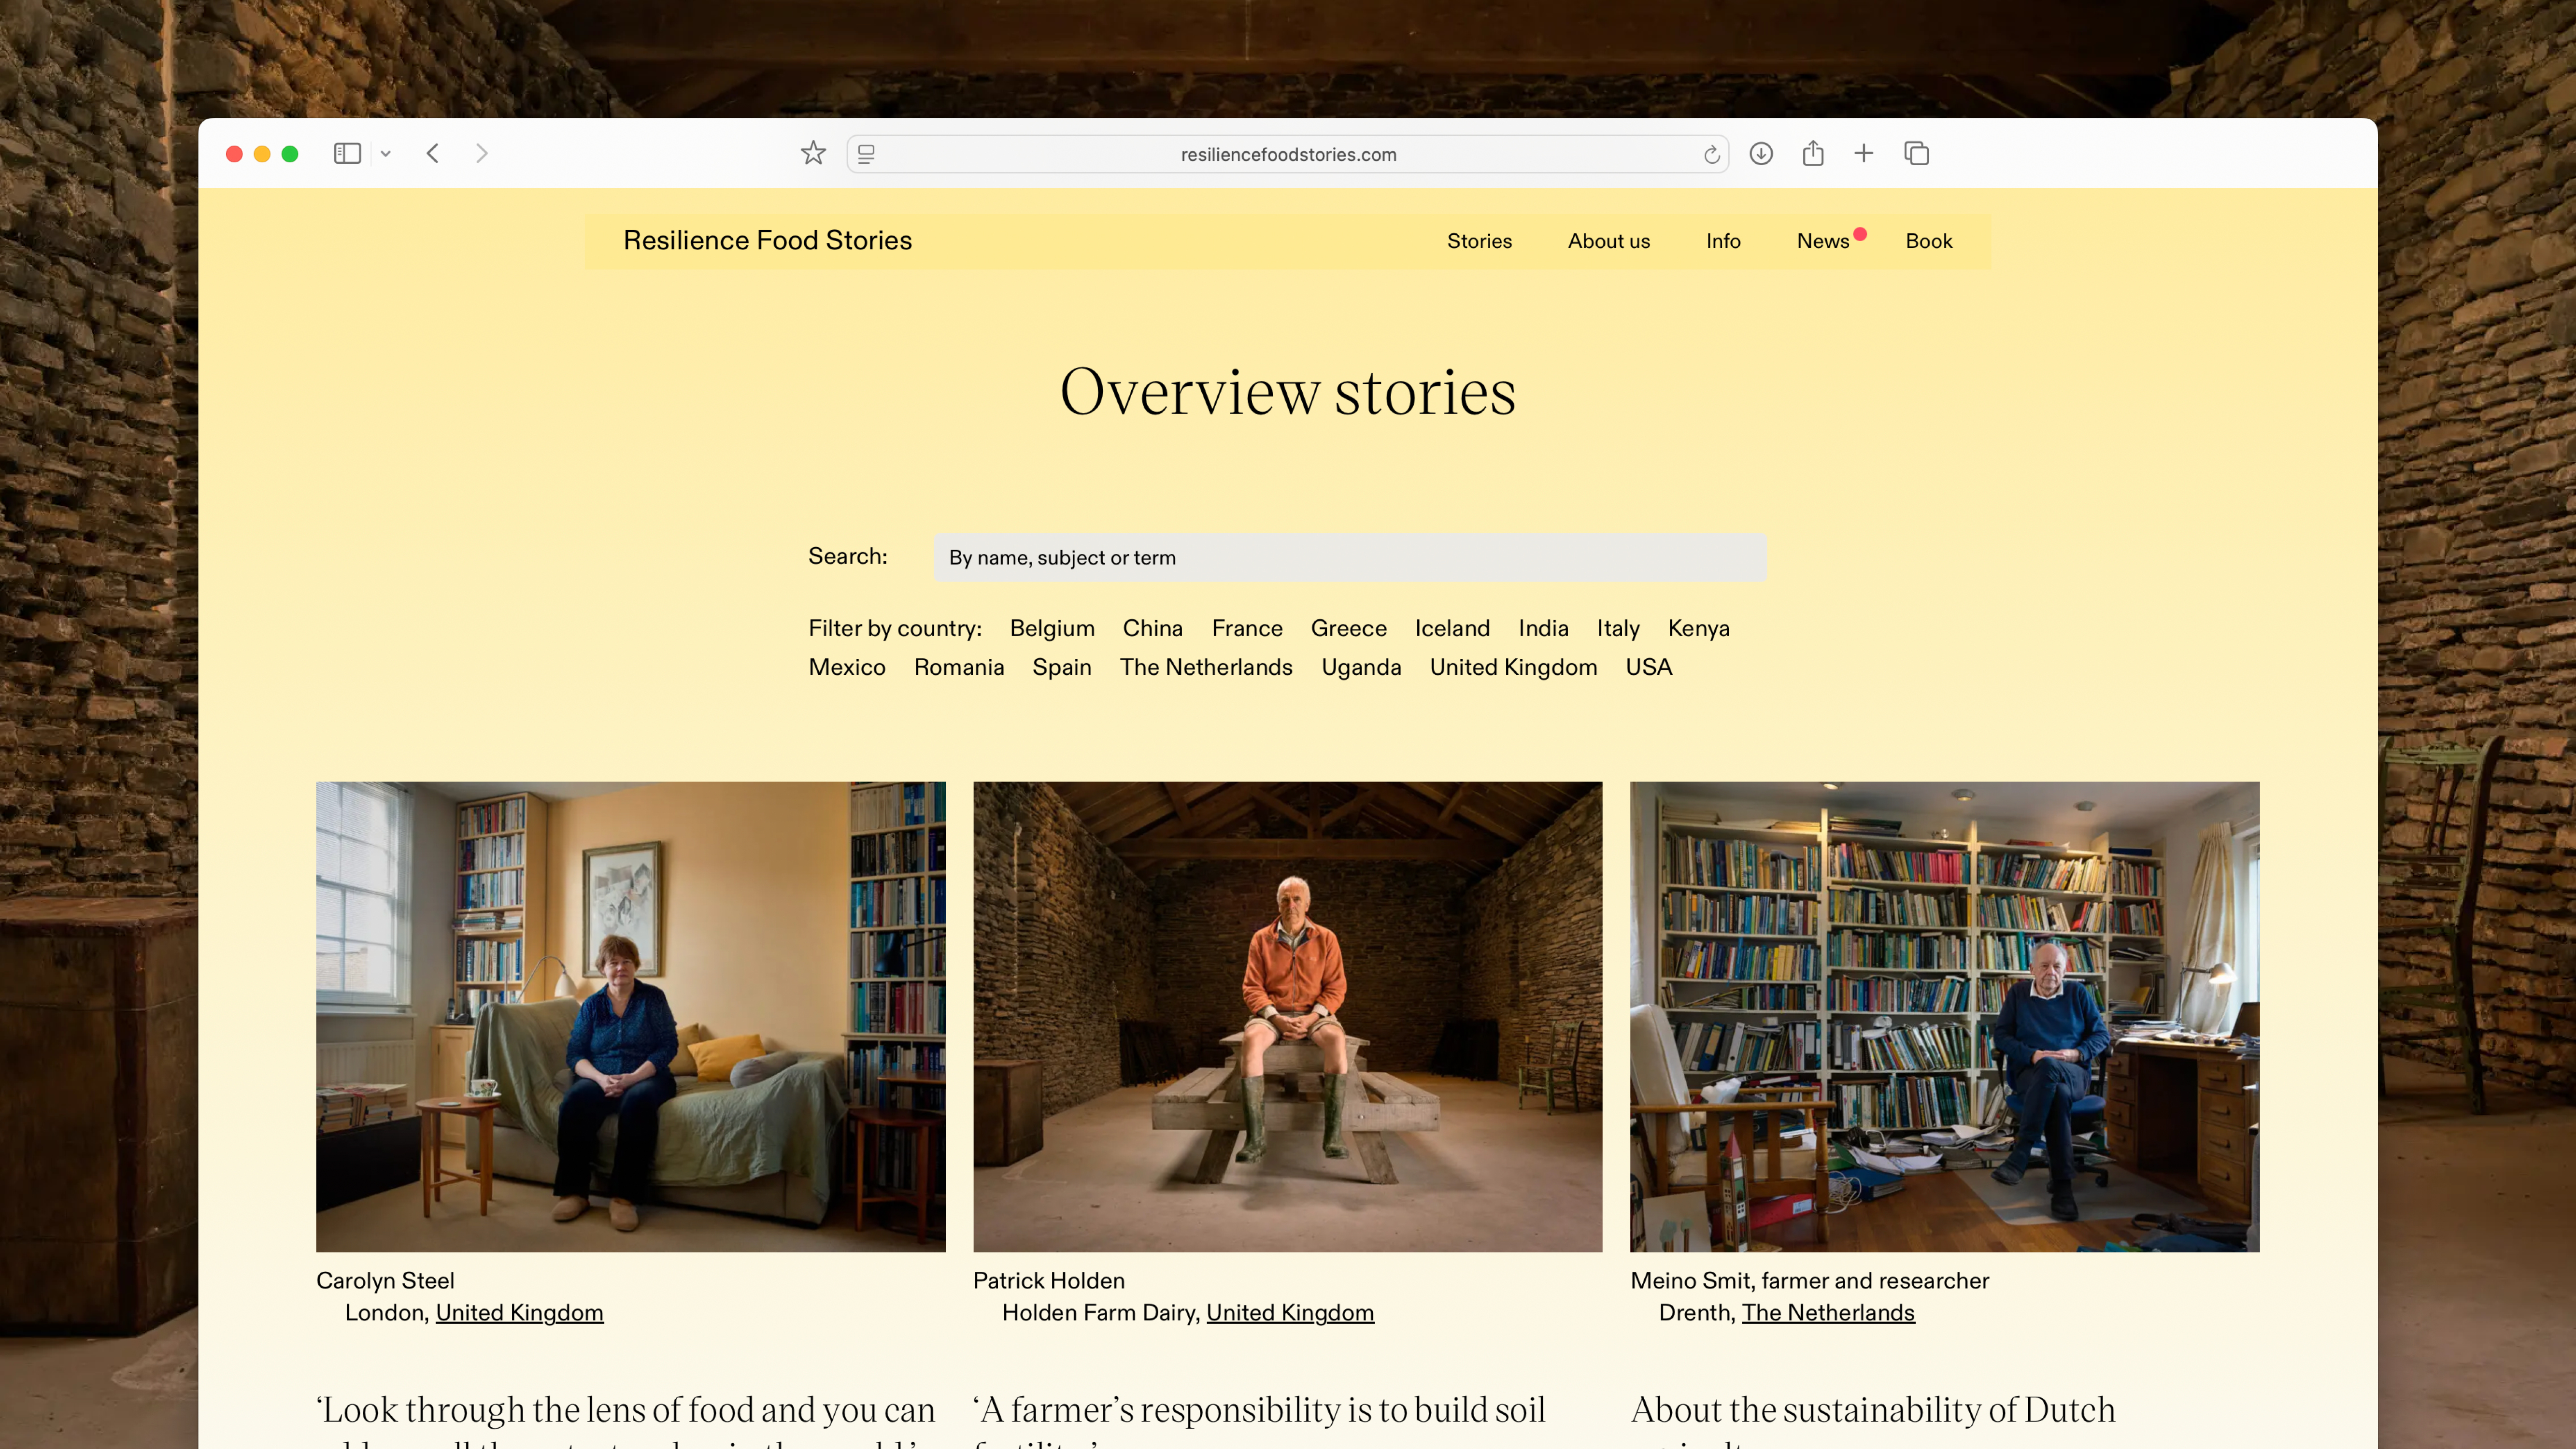Reload the page with the refresh icon
Screen dimensions: 2576x1449
click(1711, 154)
